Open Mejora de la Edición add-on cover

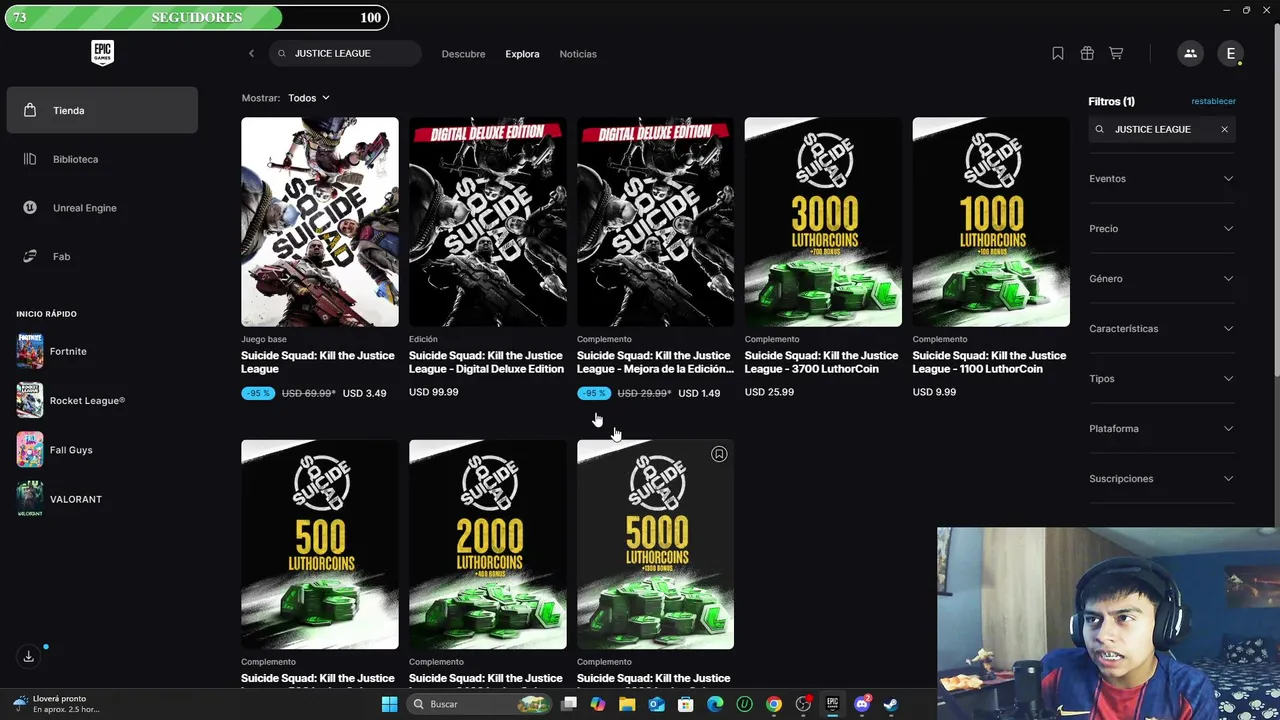pyautogui.click(x=656, y=222)
